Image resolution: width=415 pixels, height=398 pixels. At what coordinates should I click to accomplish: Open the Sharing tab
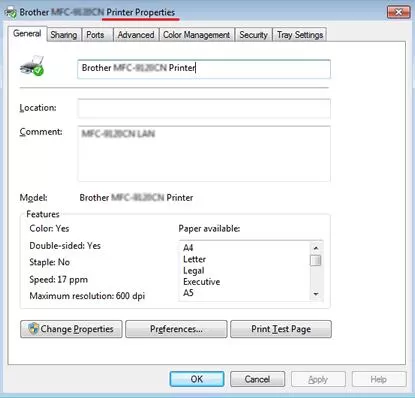click(64, 35)
